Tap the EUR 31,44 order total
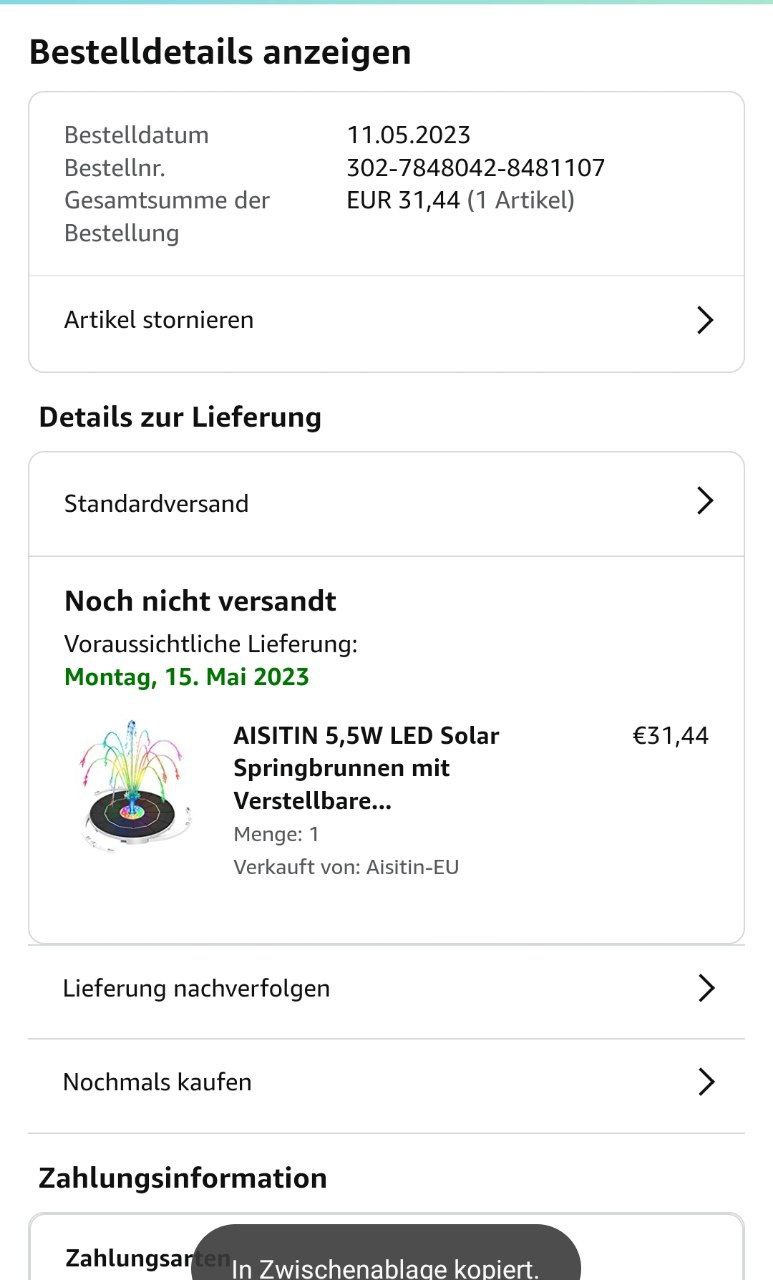Viewport: 773px width, 1280px height. coord(403,200)
